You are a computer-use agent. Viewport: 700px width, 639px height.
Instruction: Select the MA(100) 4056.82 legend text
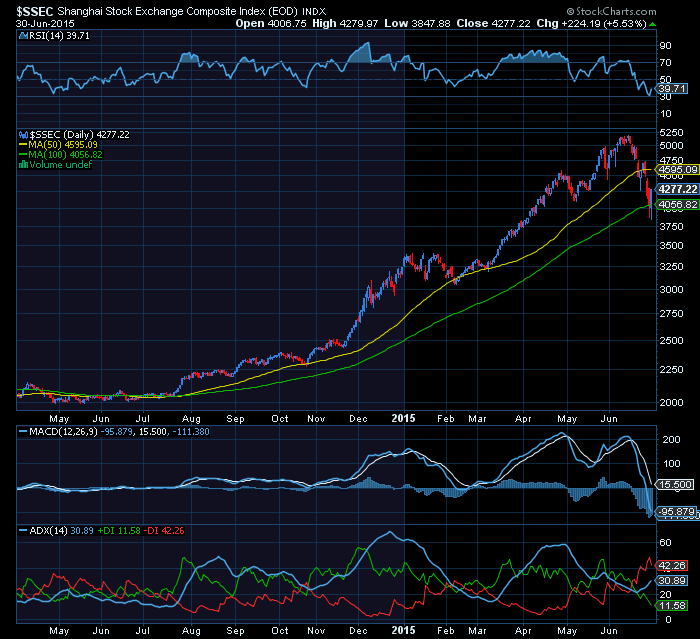coord(66,155)
